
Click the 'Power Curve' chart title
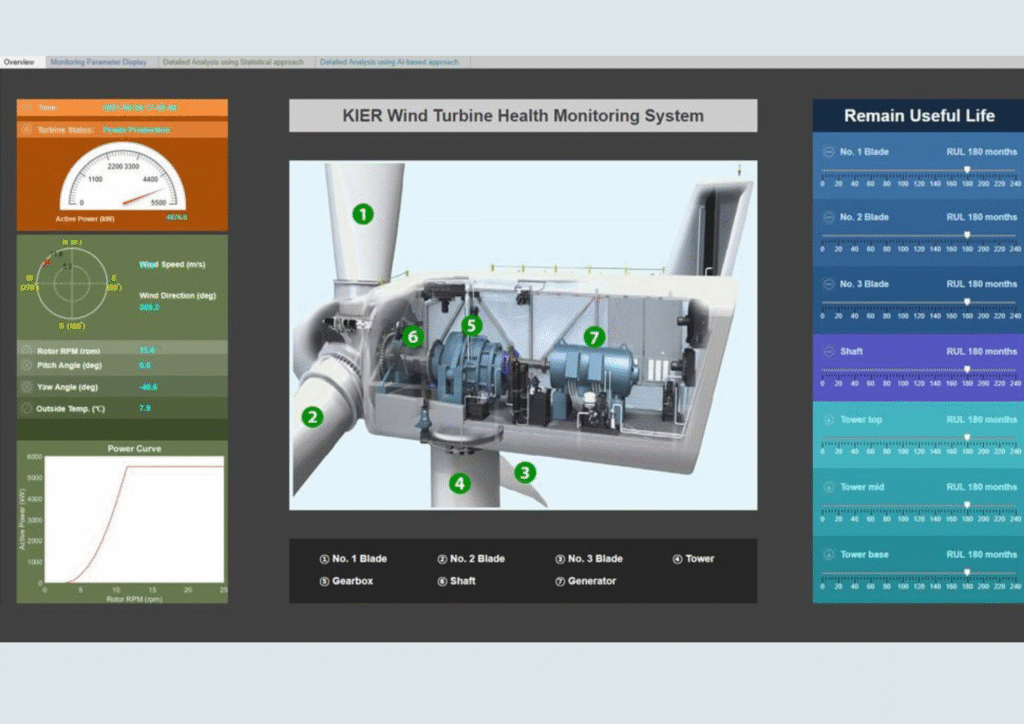134,449
